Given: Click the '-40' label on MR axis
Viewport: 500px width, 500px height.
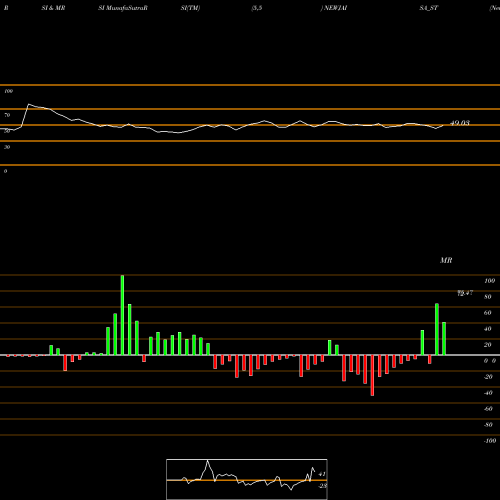Looking at the screenshot, I should tap(488, 393).
